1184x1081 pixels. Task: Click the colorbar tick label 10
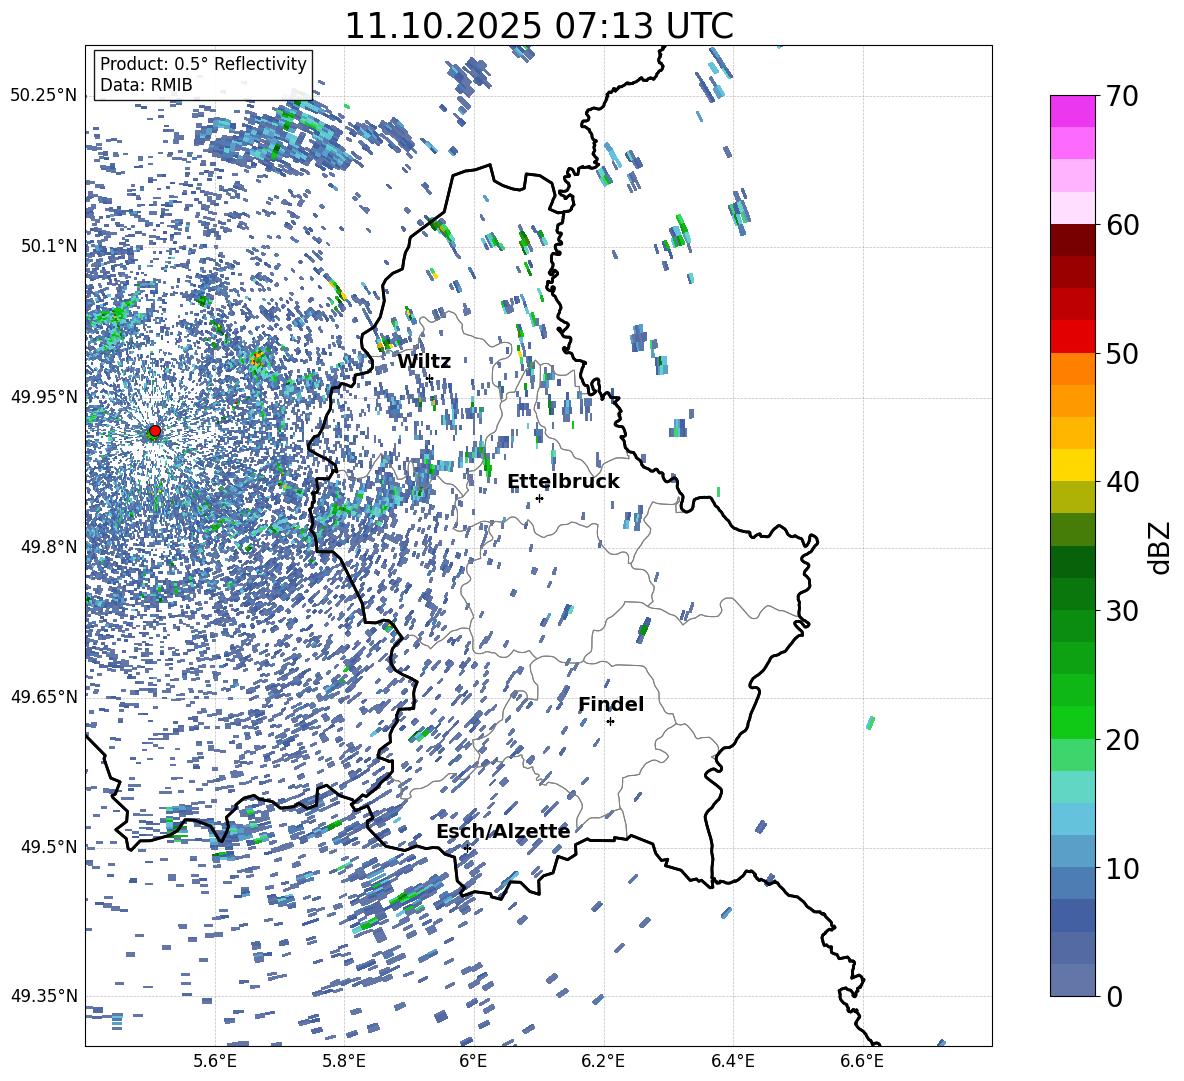1123,868
